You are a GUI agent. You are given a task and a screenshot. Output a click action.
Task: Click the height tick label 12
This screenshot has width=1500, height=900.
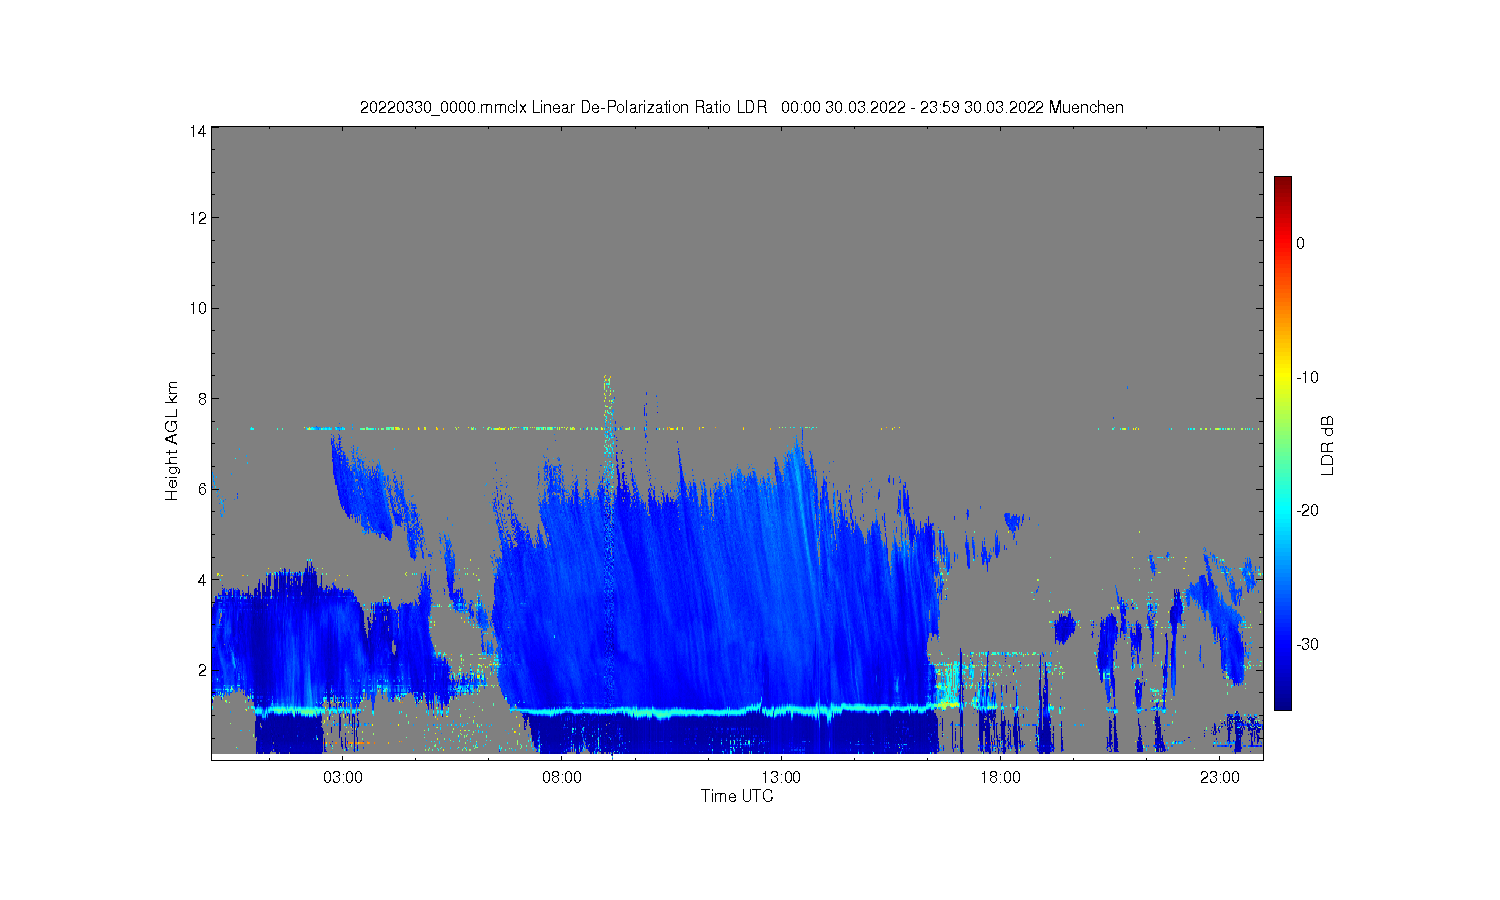(198, 218)
